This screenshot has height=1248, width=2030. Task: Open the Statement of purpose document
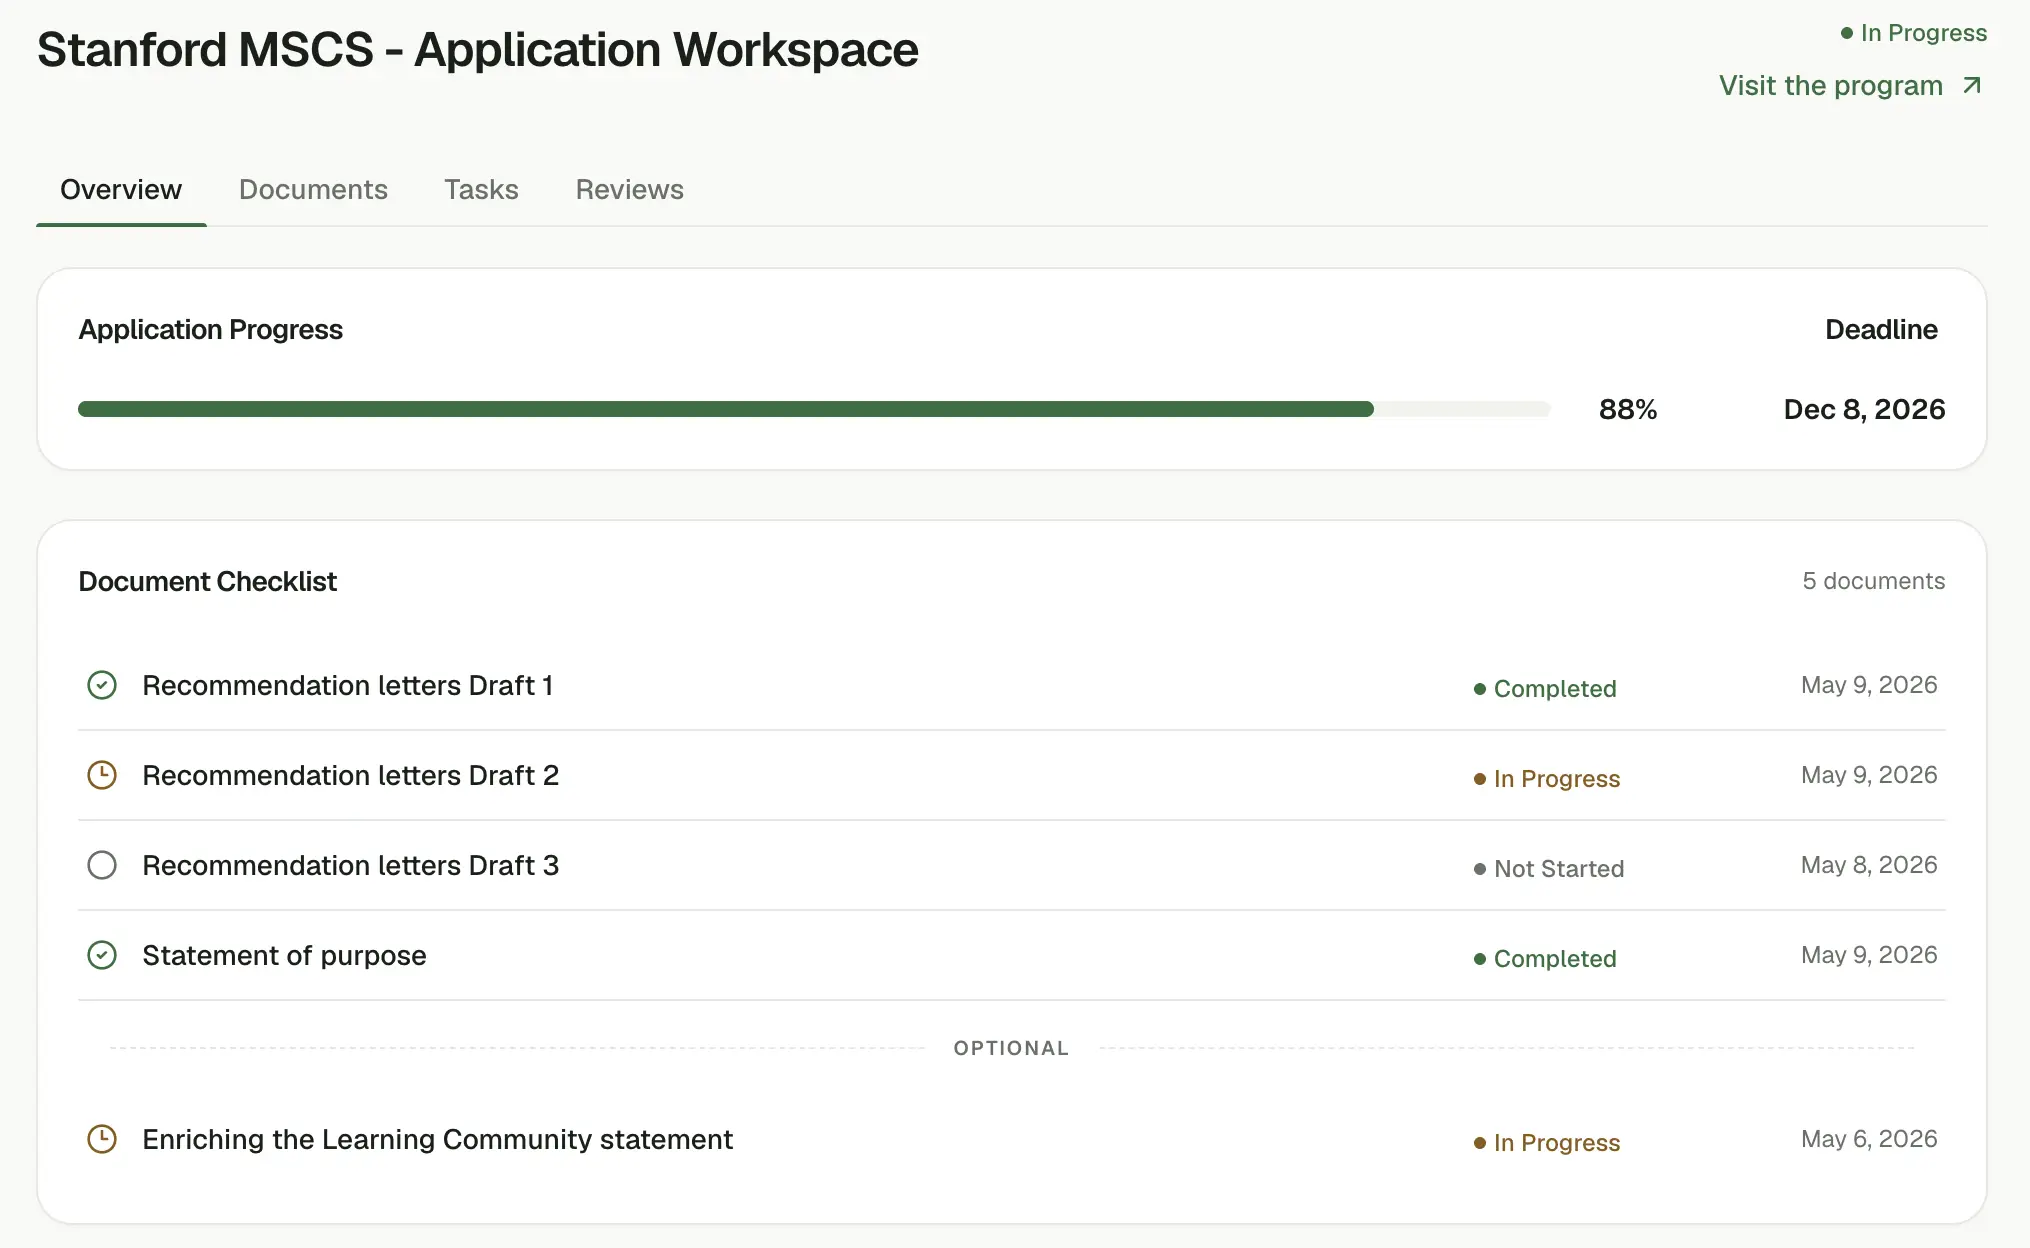(x=284, y=955)
